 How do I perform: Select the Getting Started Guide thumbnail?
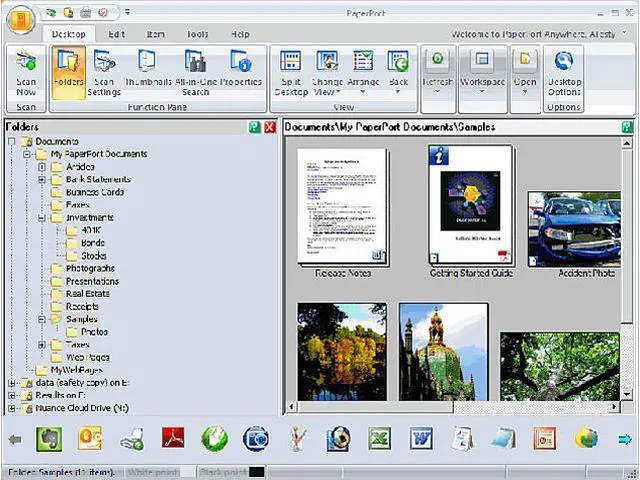pos(470,205)
